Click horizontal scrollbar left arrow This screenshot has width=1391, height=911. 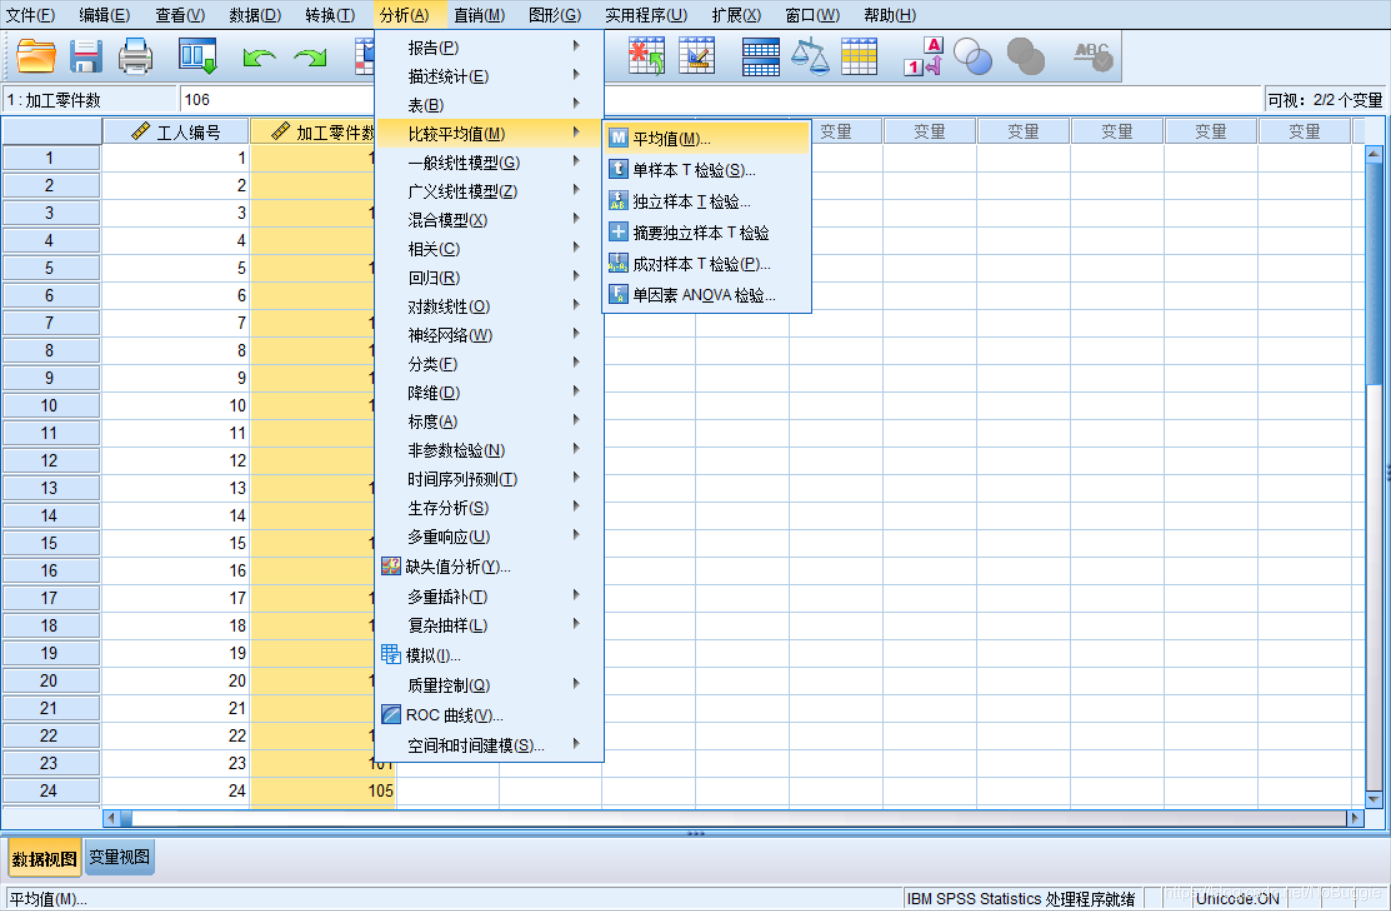[111, 818]
